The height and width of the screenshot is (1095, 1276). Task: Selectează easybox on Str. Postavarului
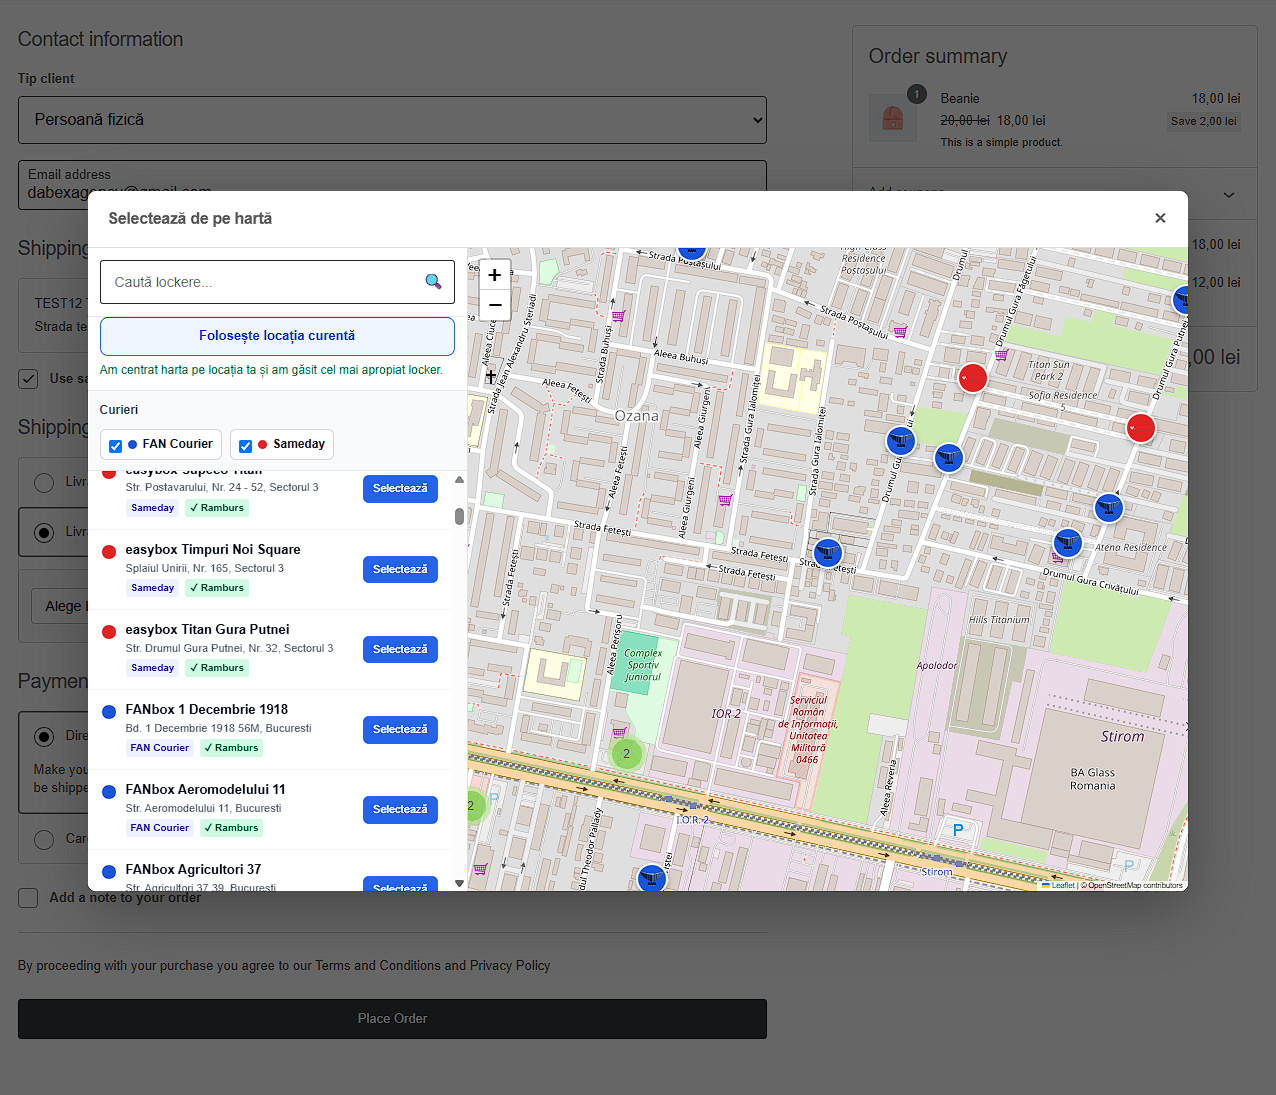tap(400, 489)
